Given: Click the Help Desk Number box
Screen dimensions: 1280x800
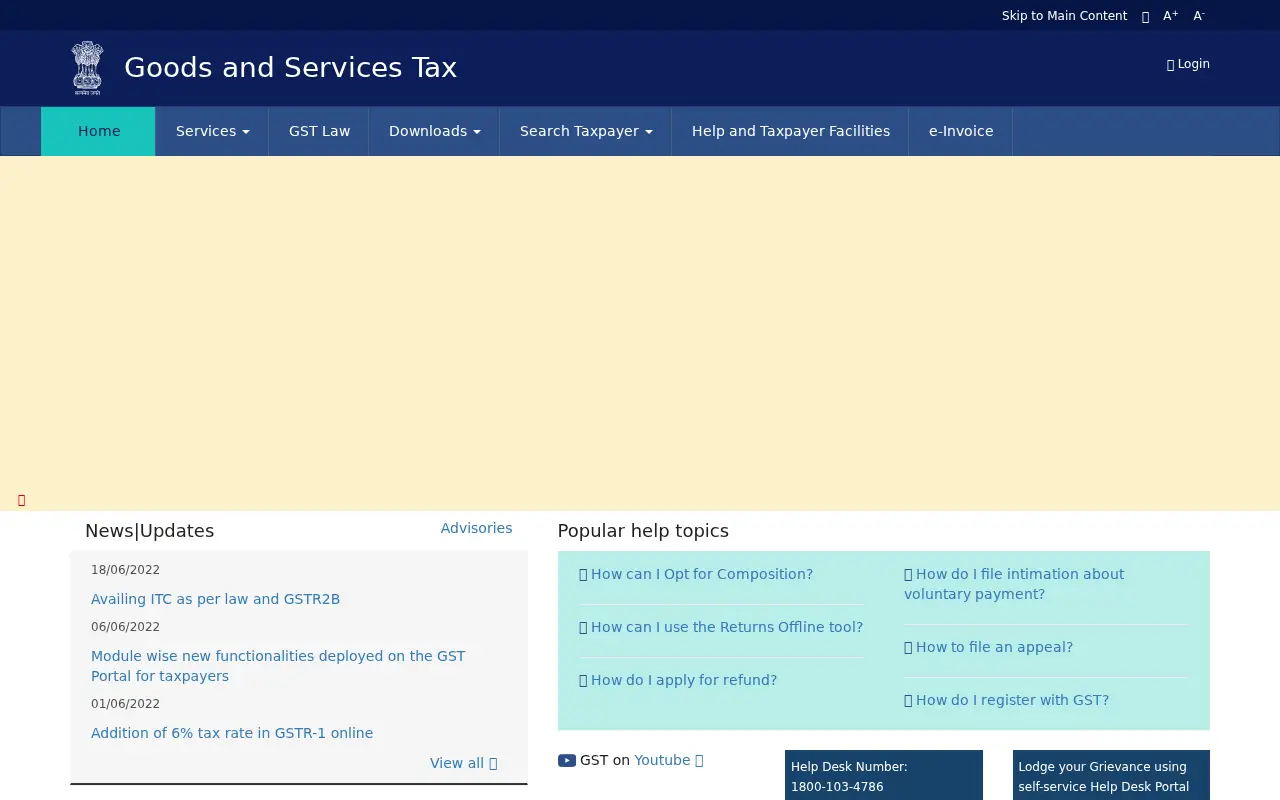Looking at the screenshot, I should click(884, 775).
